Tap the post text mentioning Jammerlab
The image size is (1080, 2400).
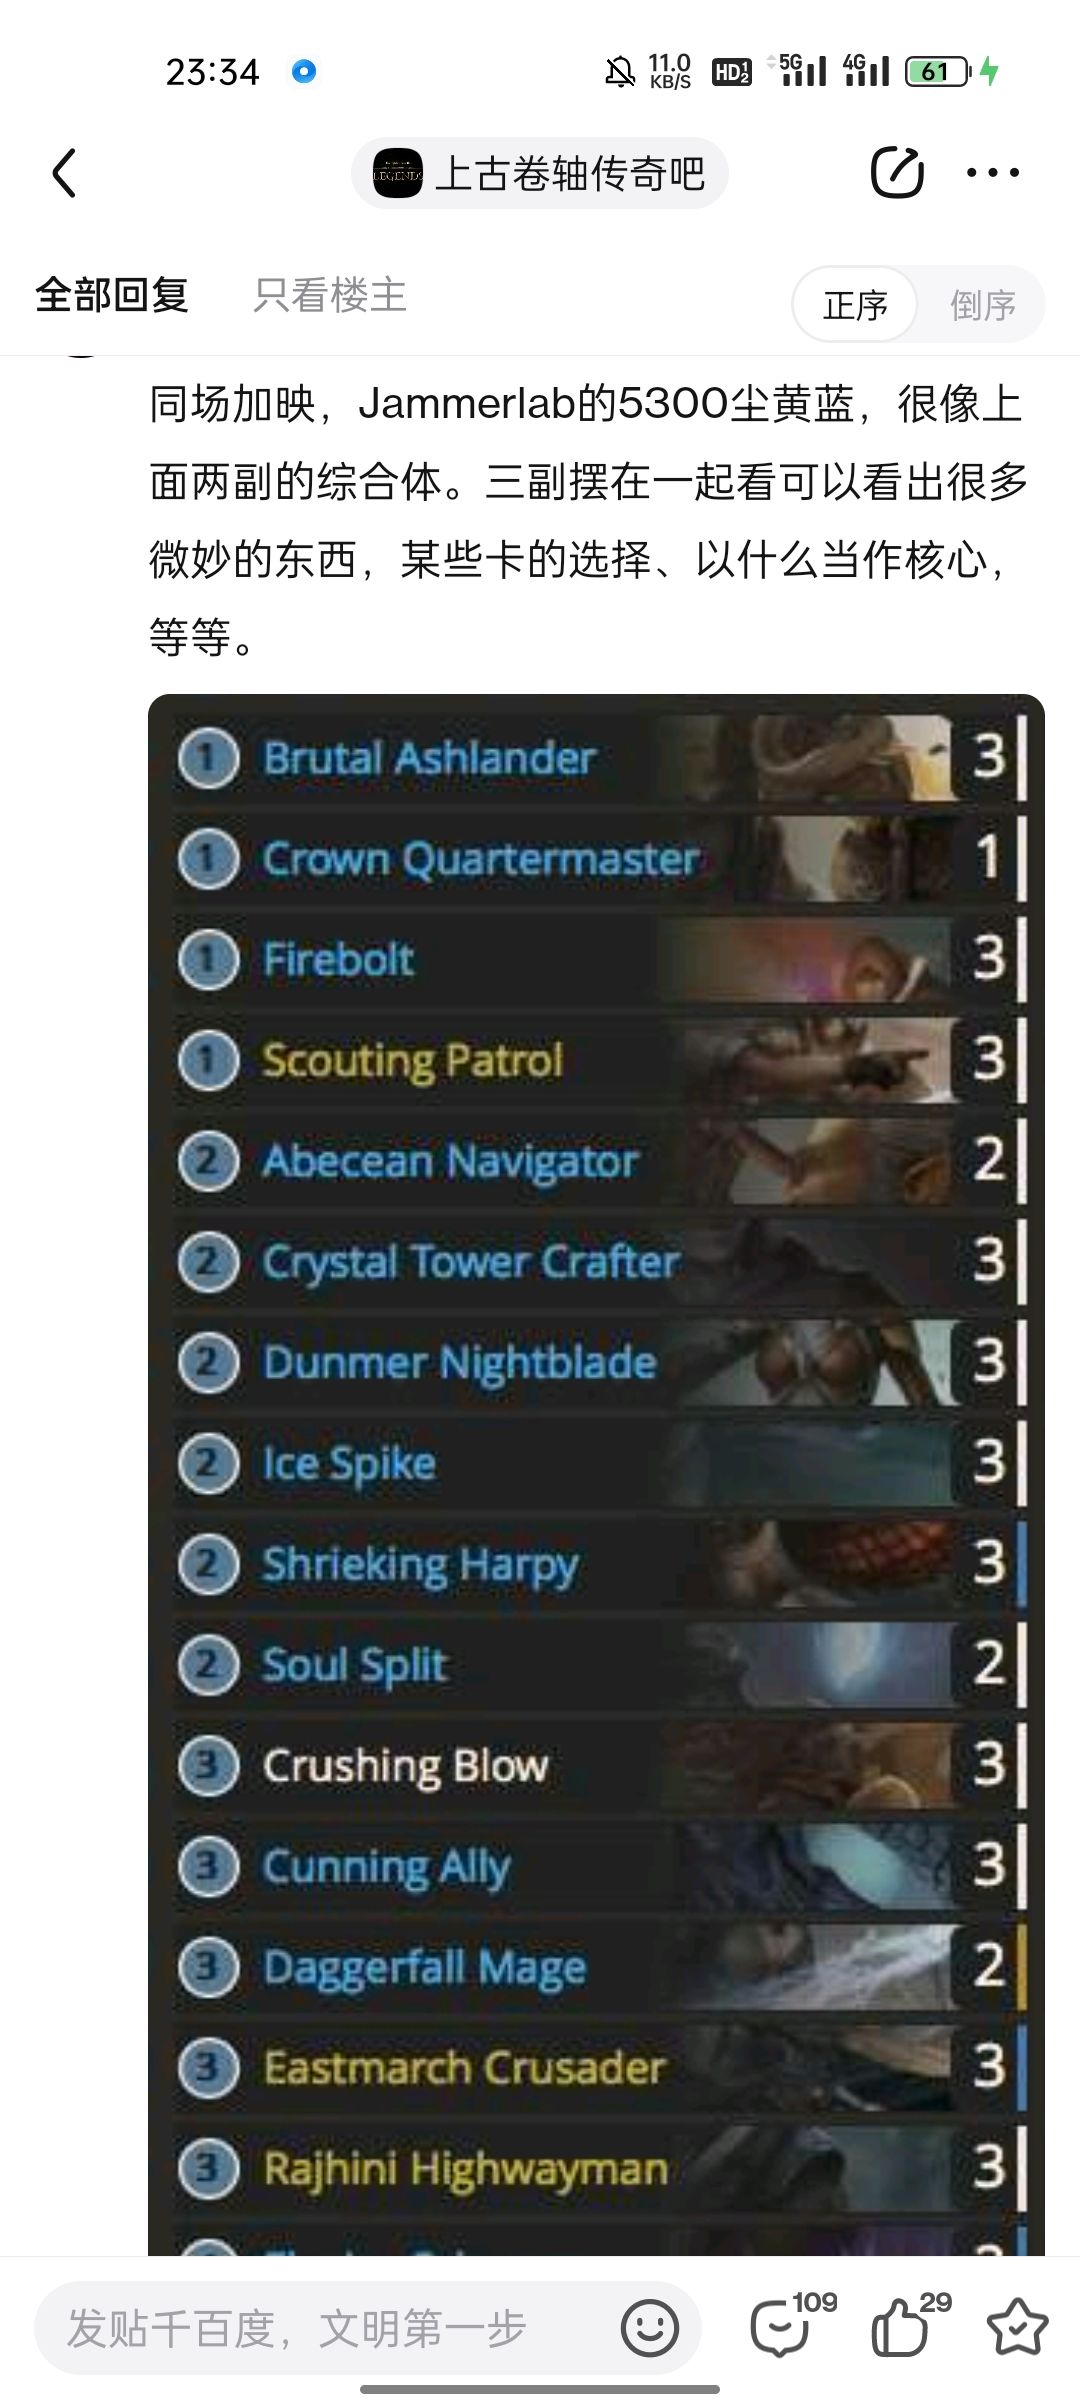(590, 520)
